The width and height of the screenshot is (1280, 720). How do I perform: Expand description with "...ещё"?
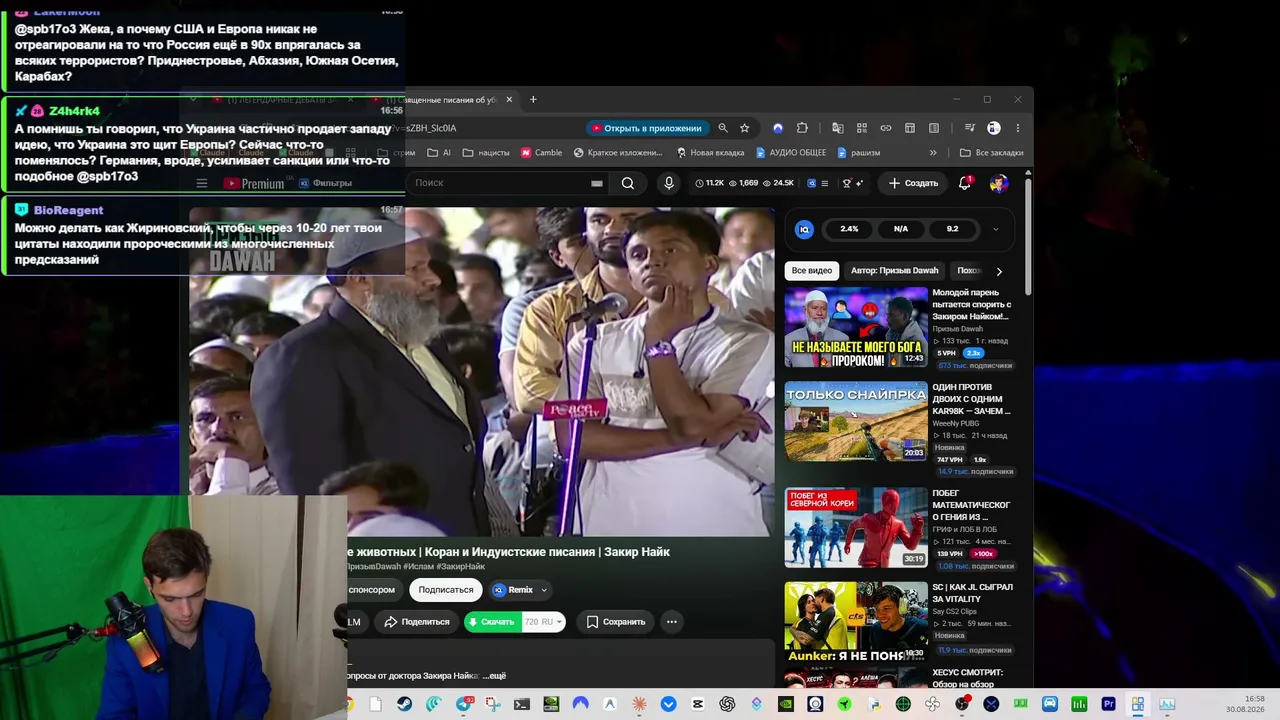click(494, 676)
